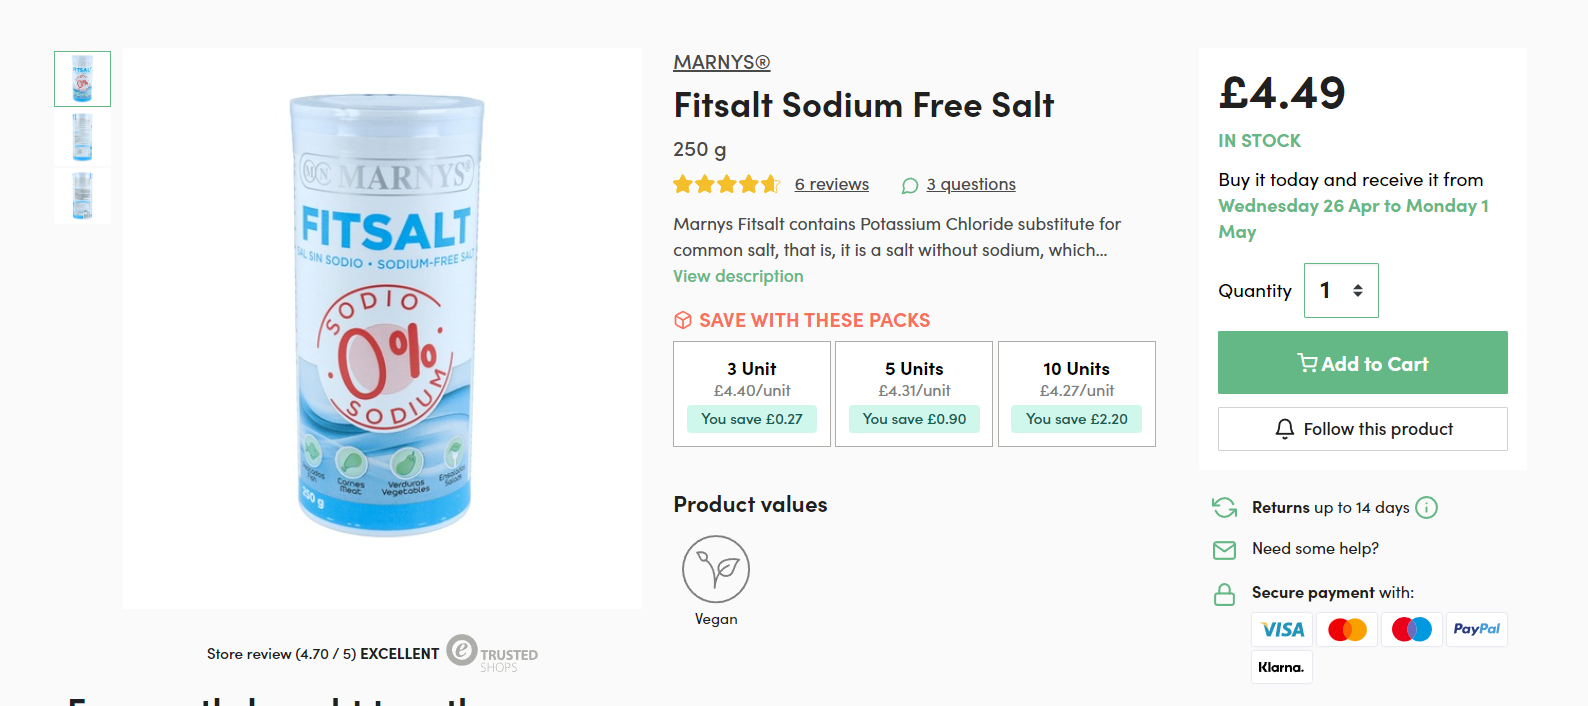Show the second product thumbnail image
The width and height of the screenshot is (1588, 706).
click(83, 137)
